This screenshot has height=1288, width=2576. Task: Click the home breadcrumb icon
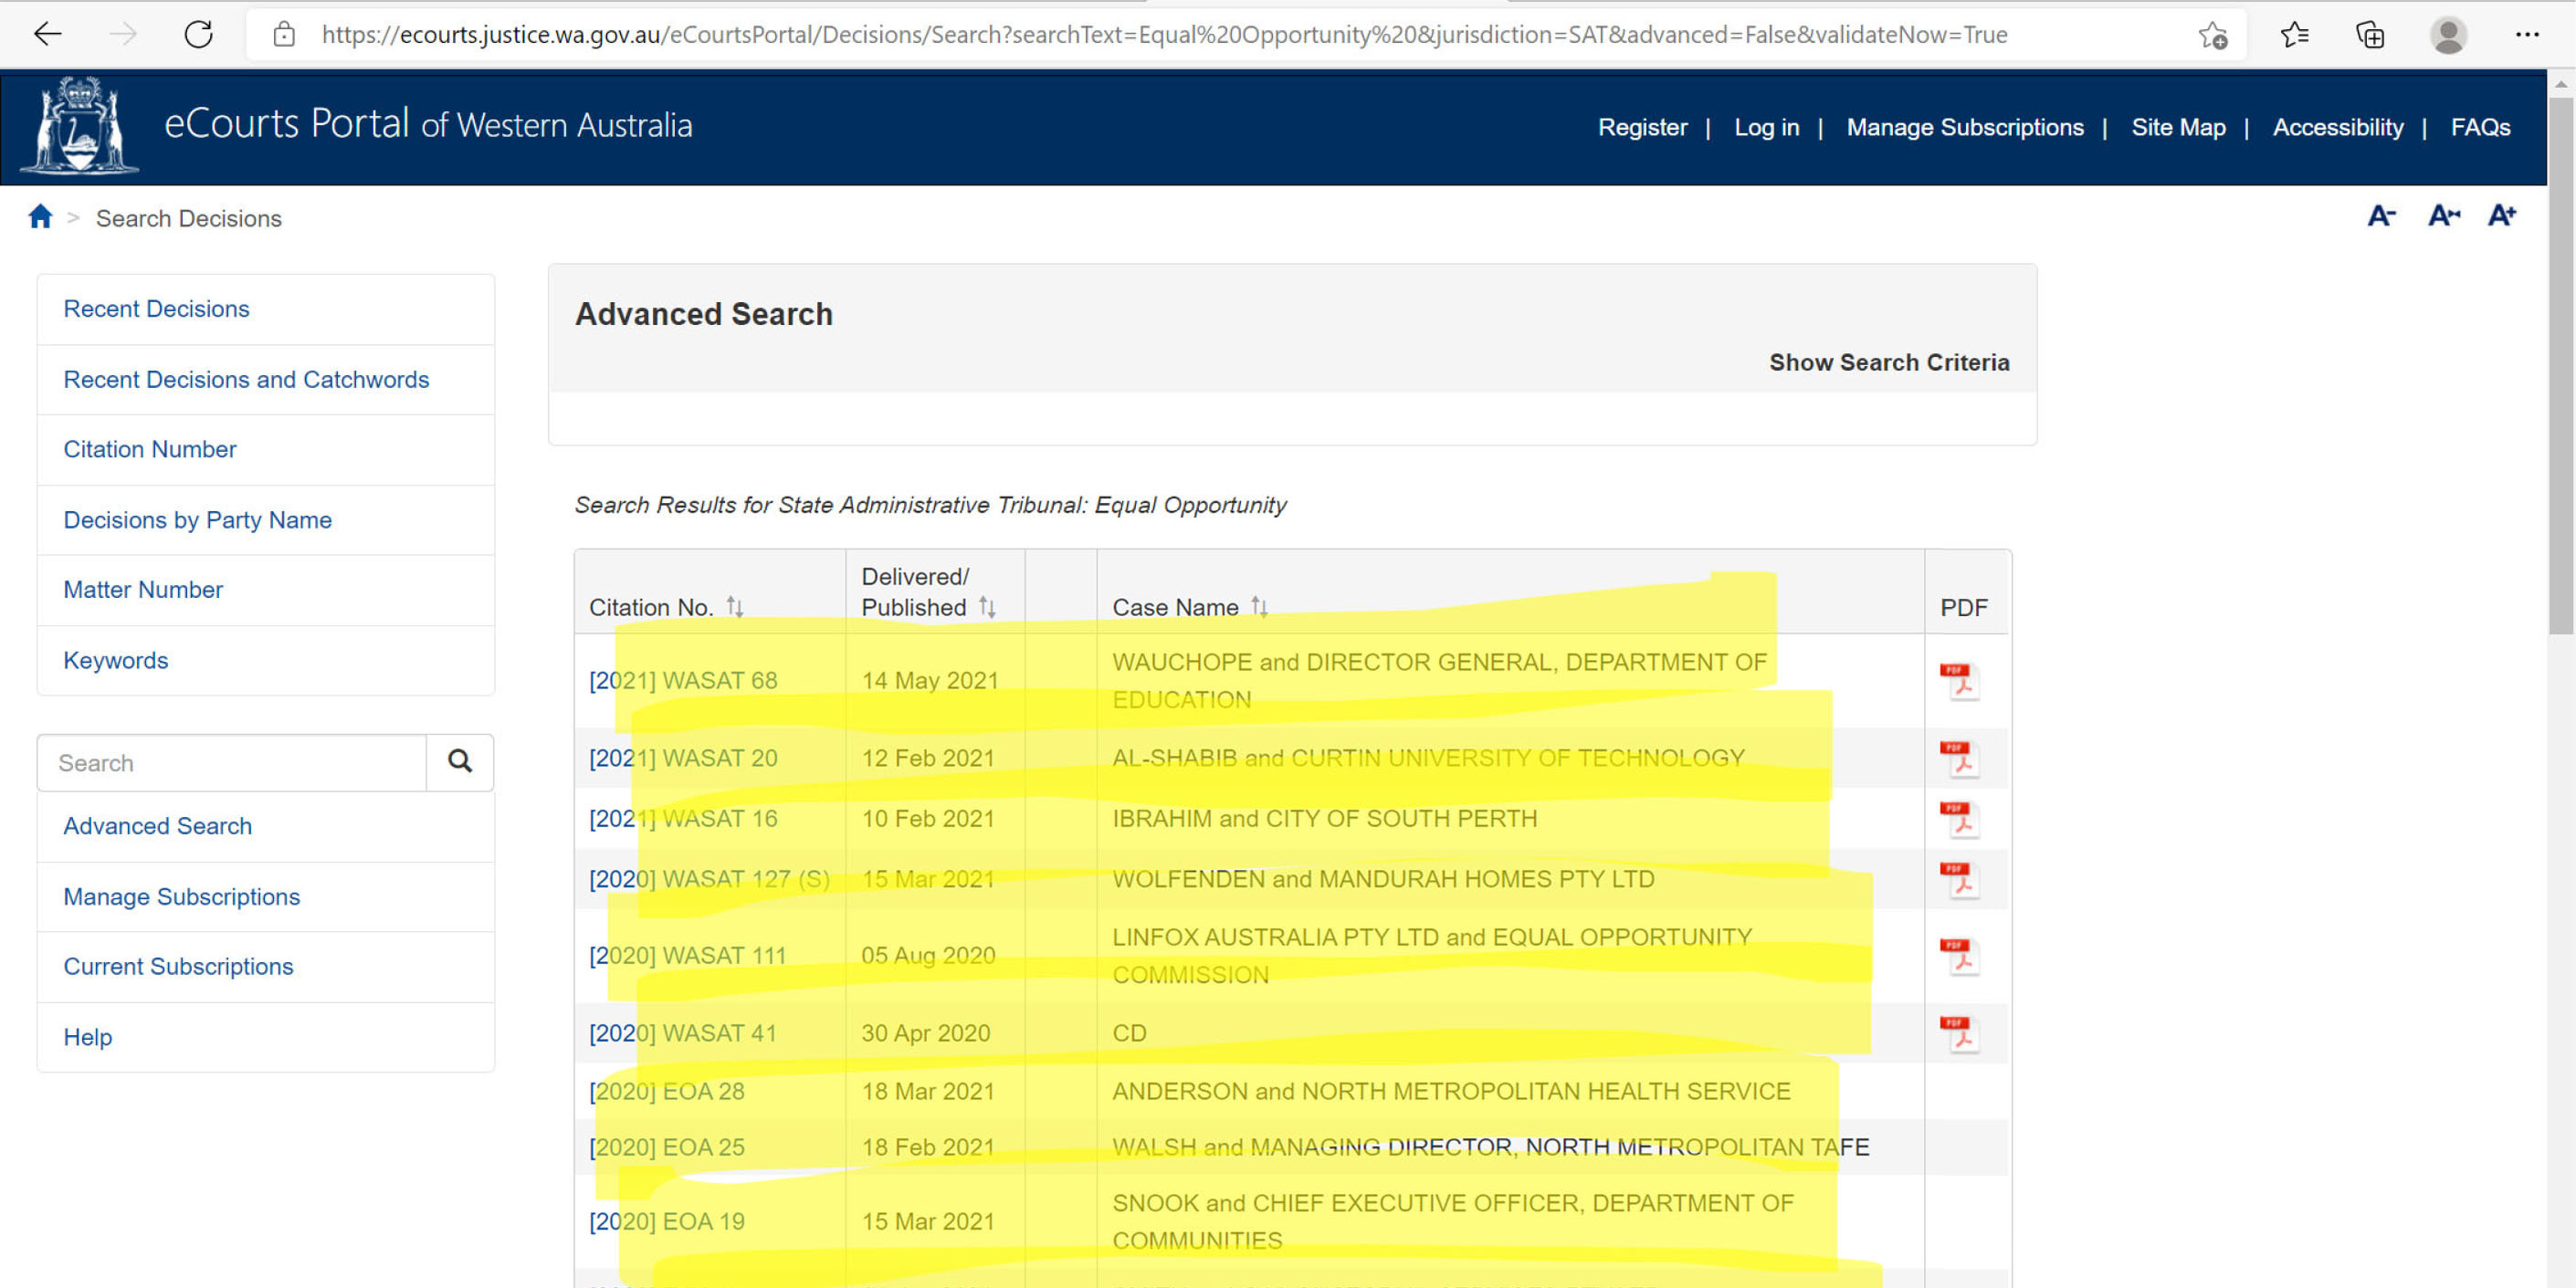40,217
